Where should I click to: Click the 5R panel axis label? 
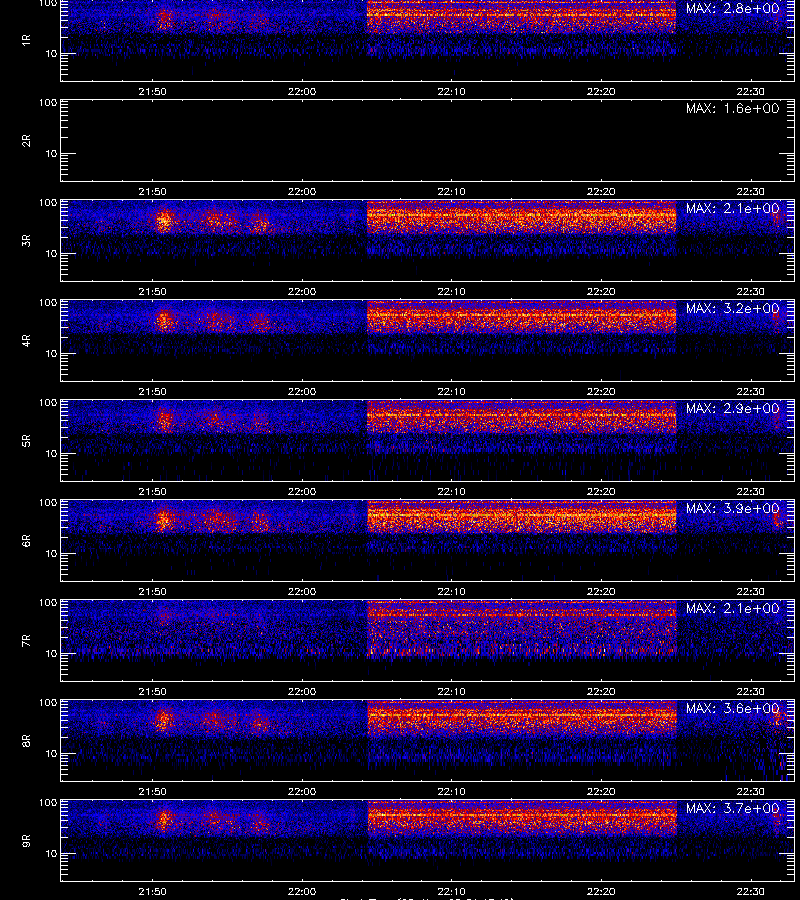pyautogui.click(x=26, y=440)
